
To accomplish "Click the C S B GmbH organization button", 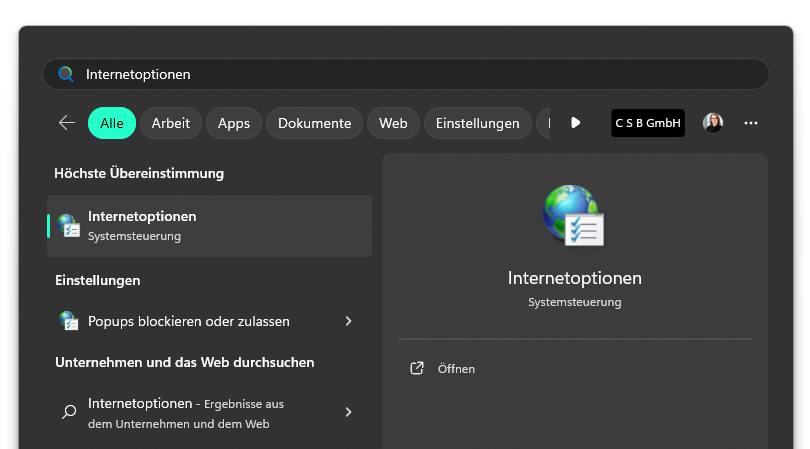I will point(648,123).
